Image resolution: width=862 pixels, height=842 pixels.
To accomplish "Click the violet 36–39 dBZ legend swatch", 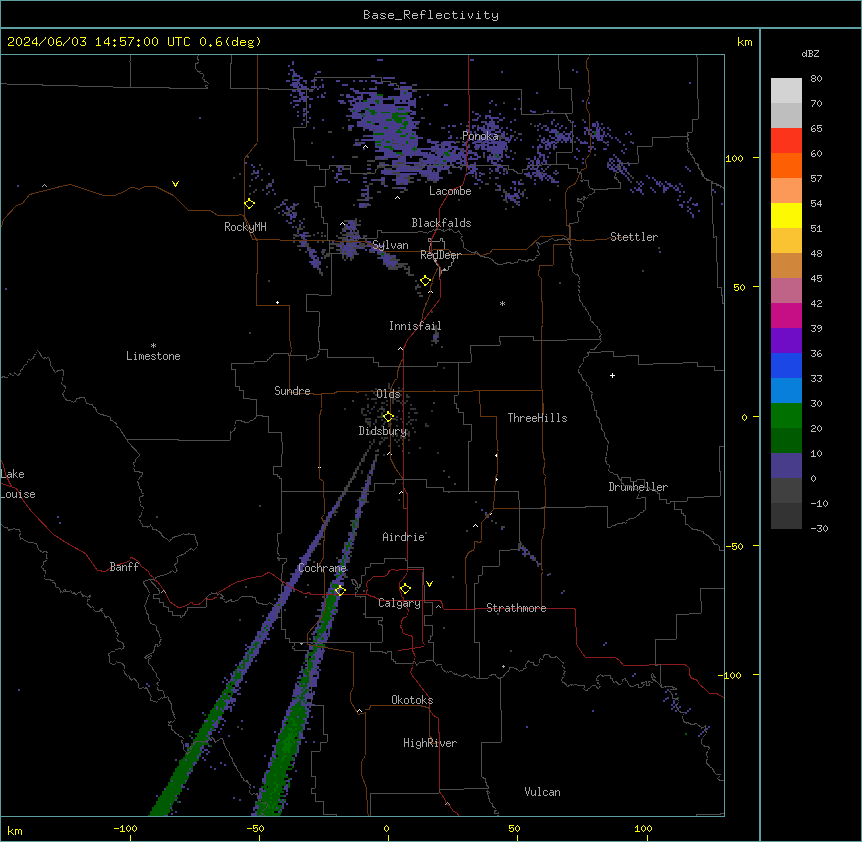I will click(786, 341).
